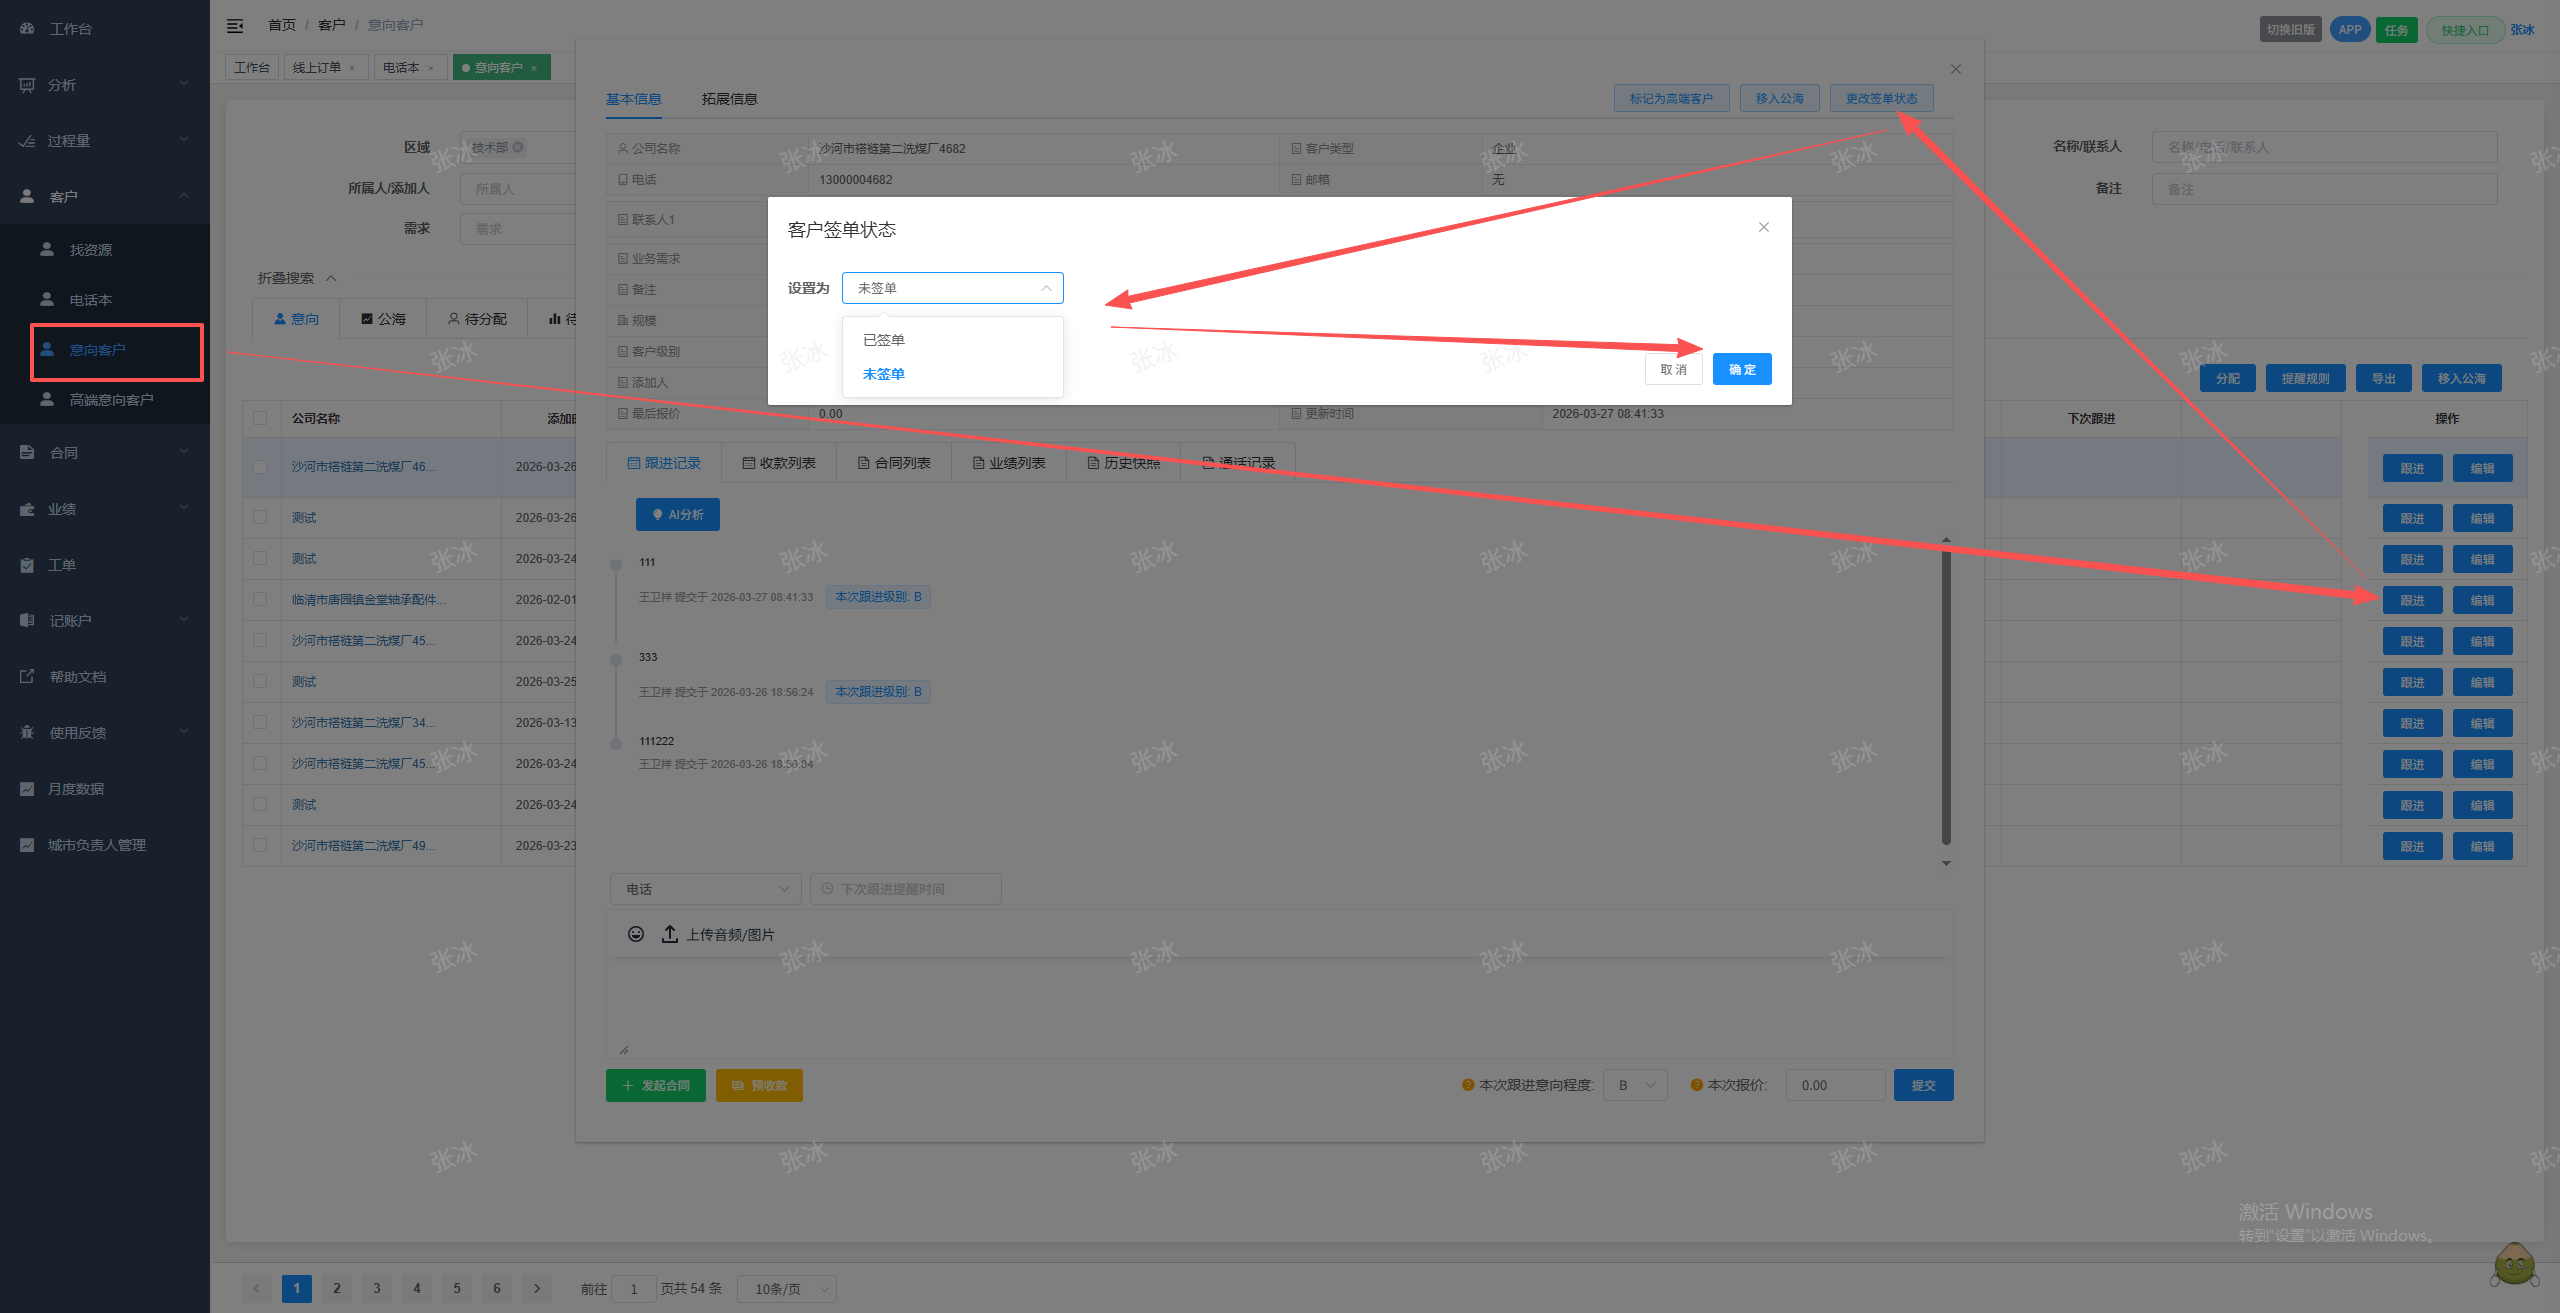Switch to the 历史快照 tab
The width and height of the screenshot is (2560, 1313).
(x=1124, y=463)
